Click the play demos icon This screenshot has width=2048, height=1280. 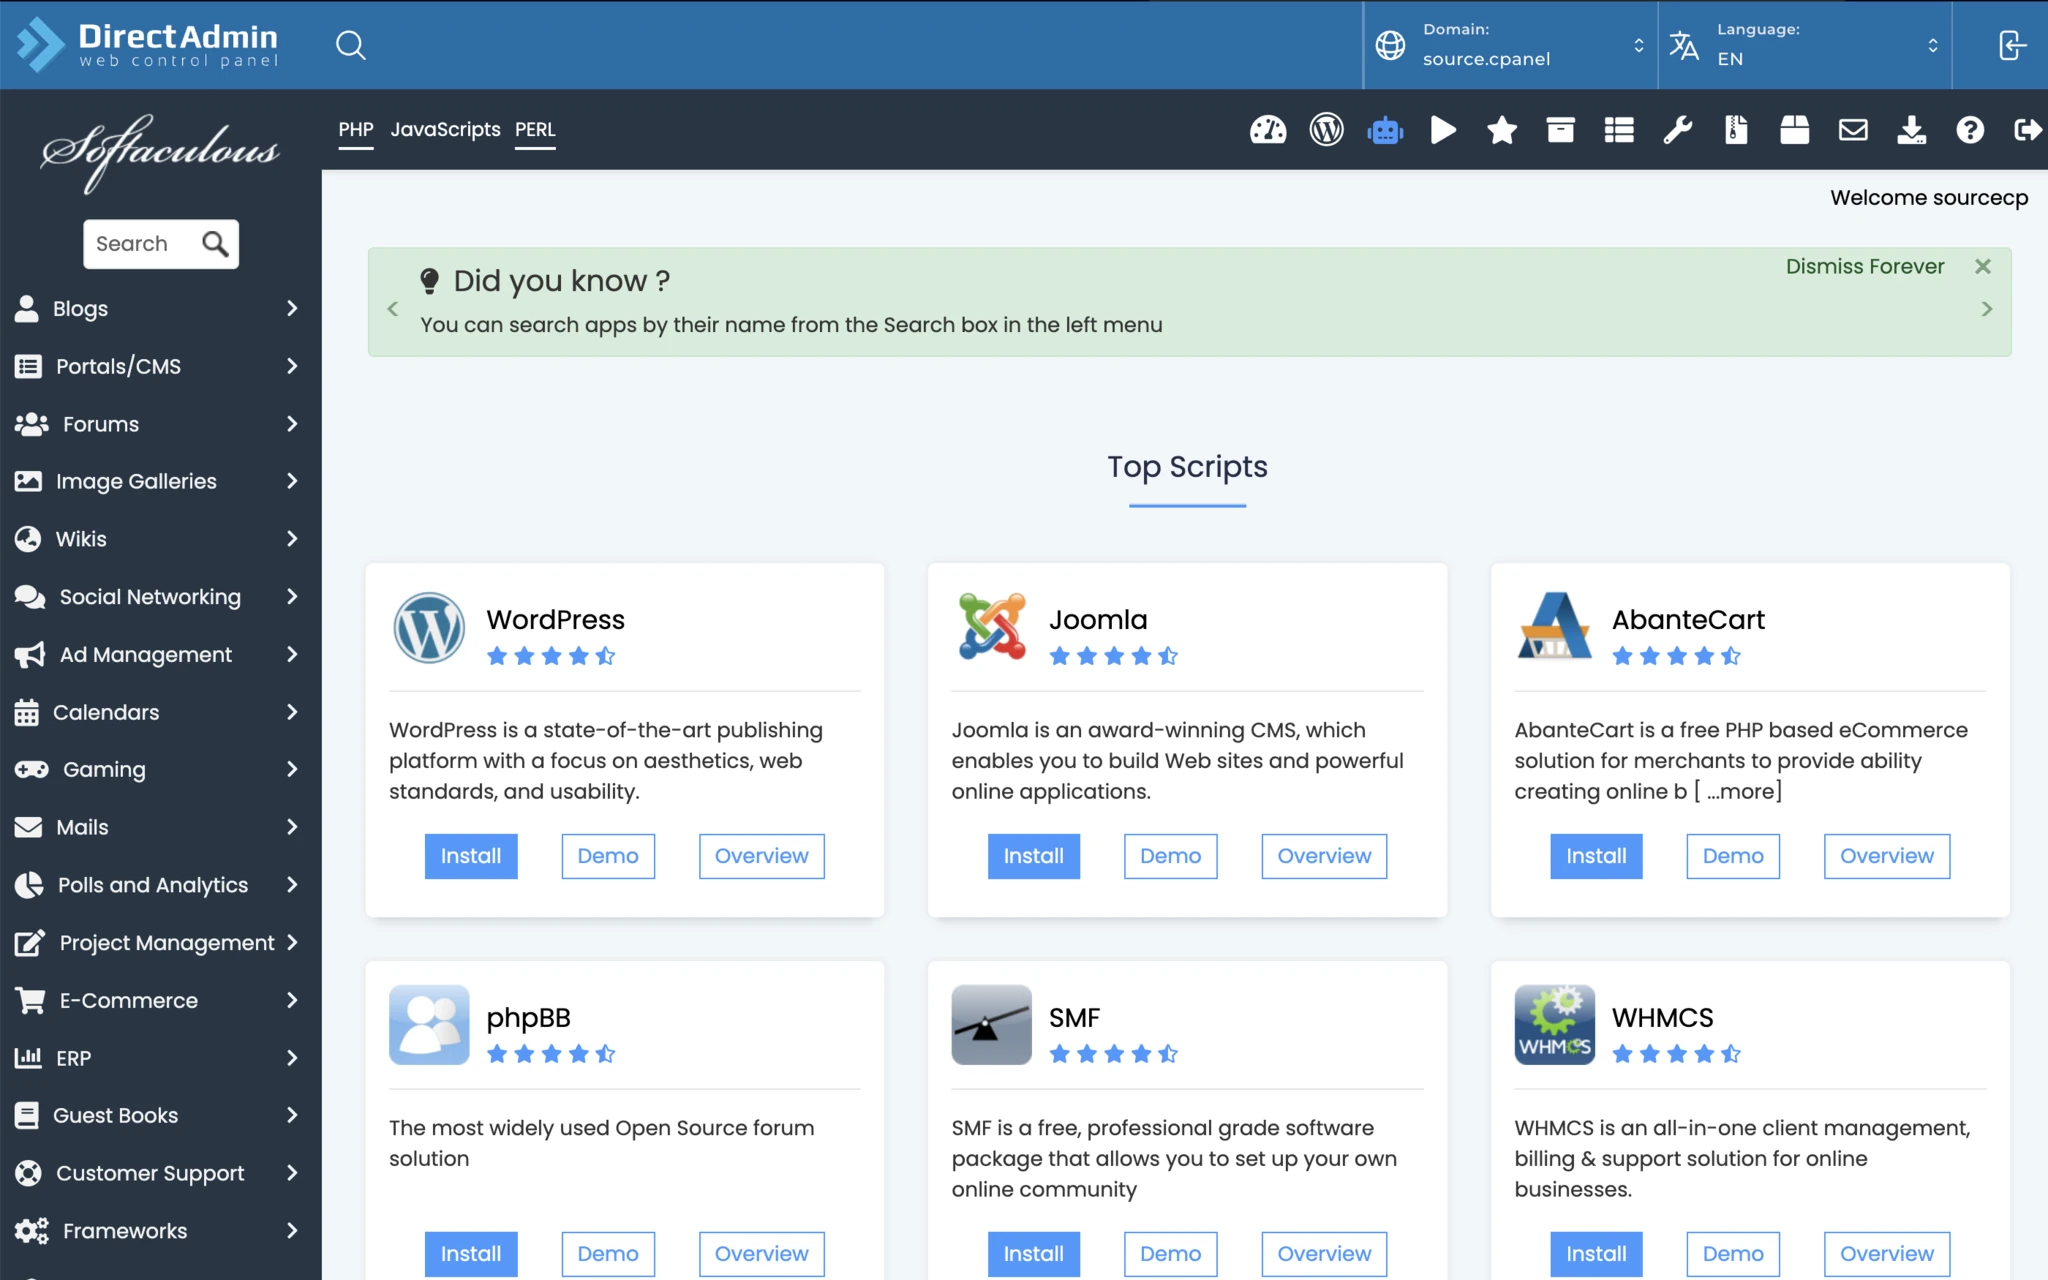(1443, 130)
